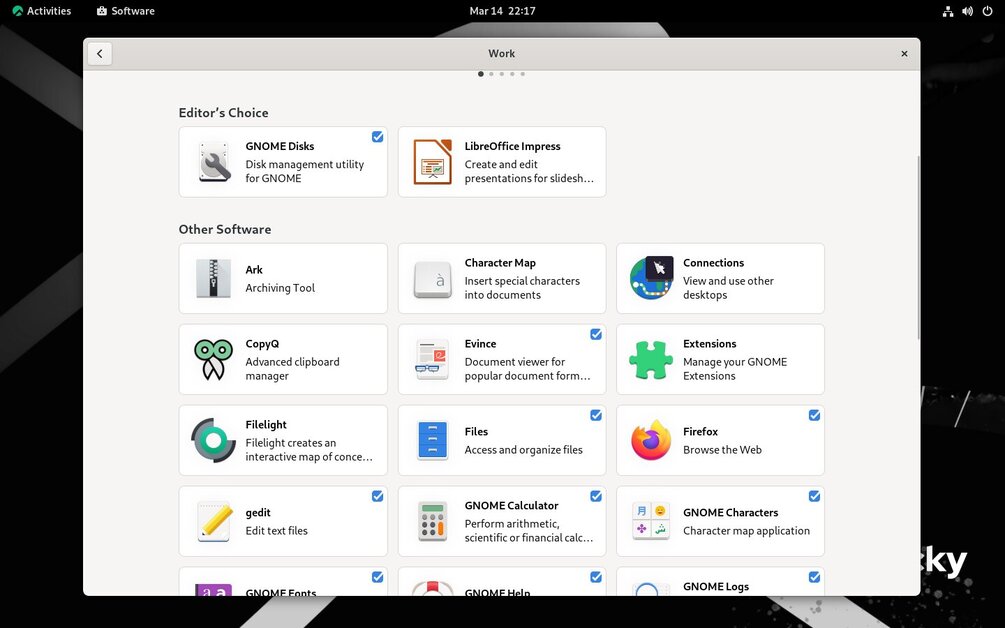1005x628 pixels.
Task: Open the Software app menu in top bar
Action: point(126,11)
